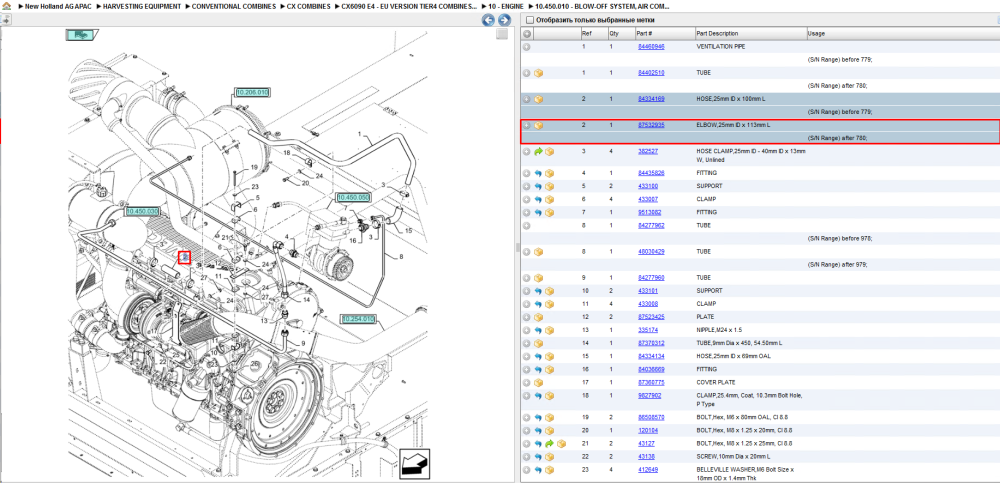Click blue arrow icon on SCREW 43138 row

click(x=538, y=456)
